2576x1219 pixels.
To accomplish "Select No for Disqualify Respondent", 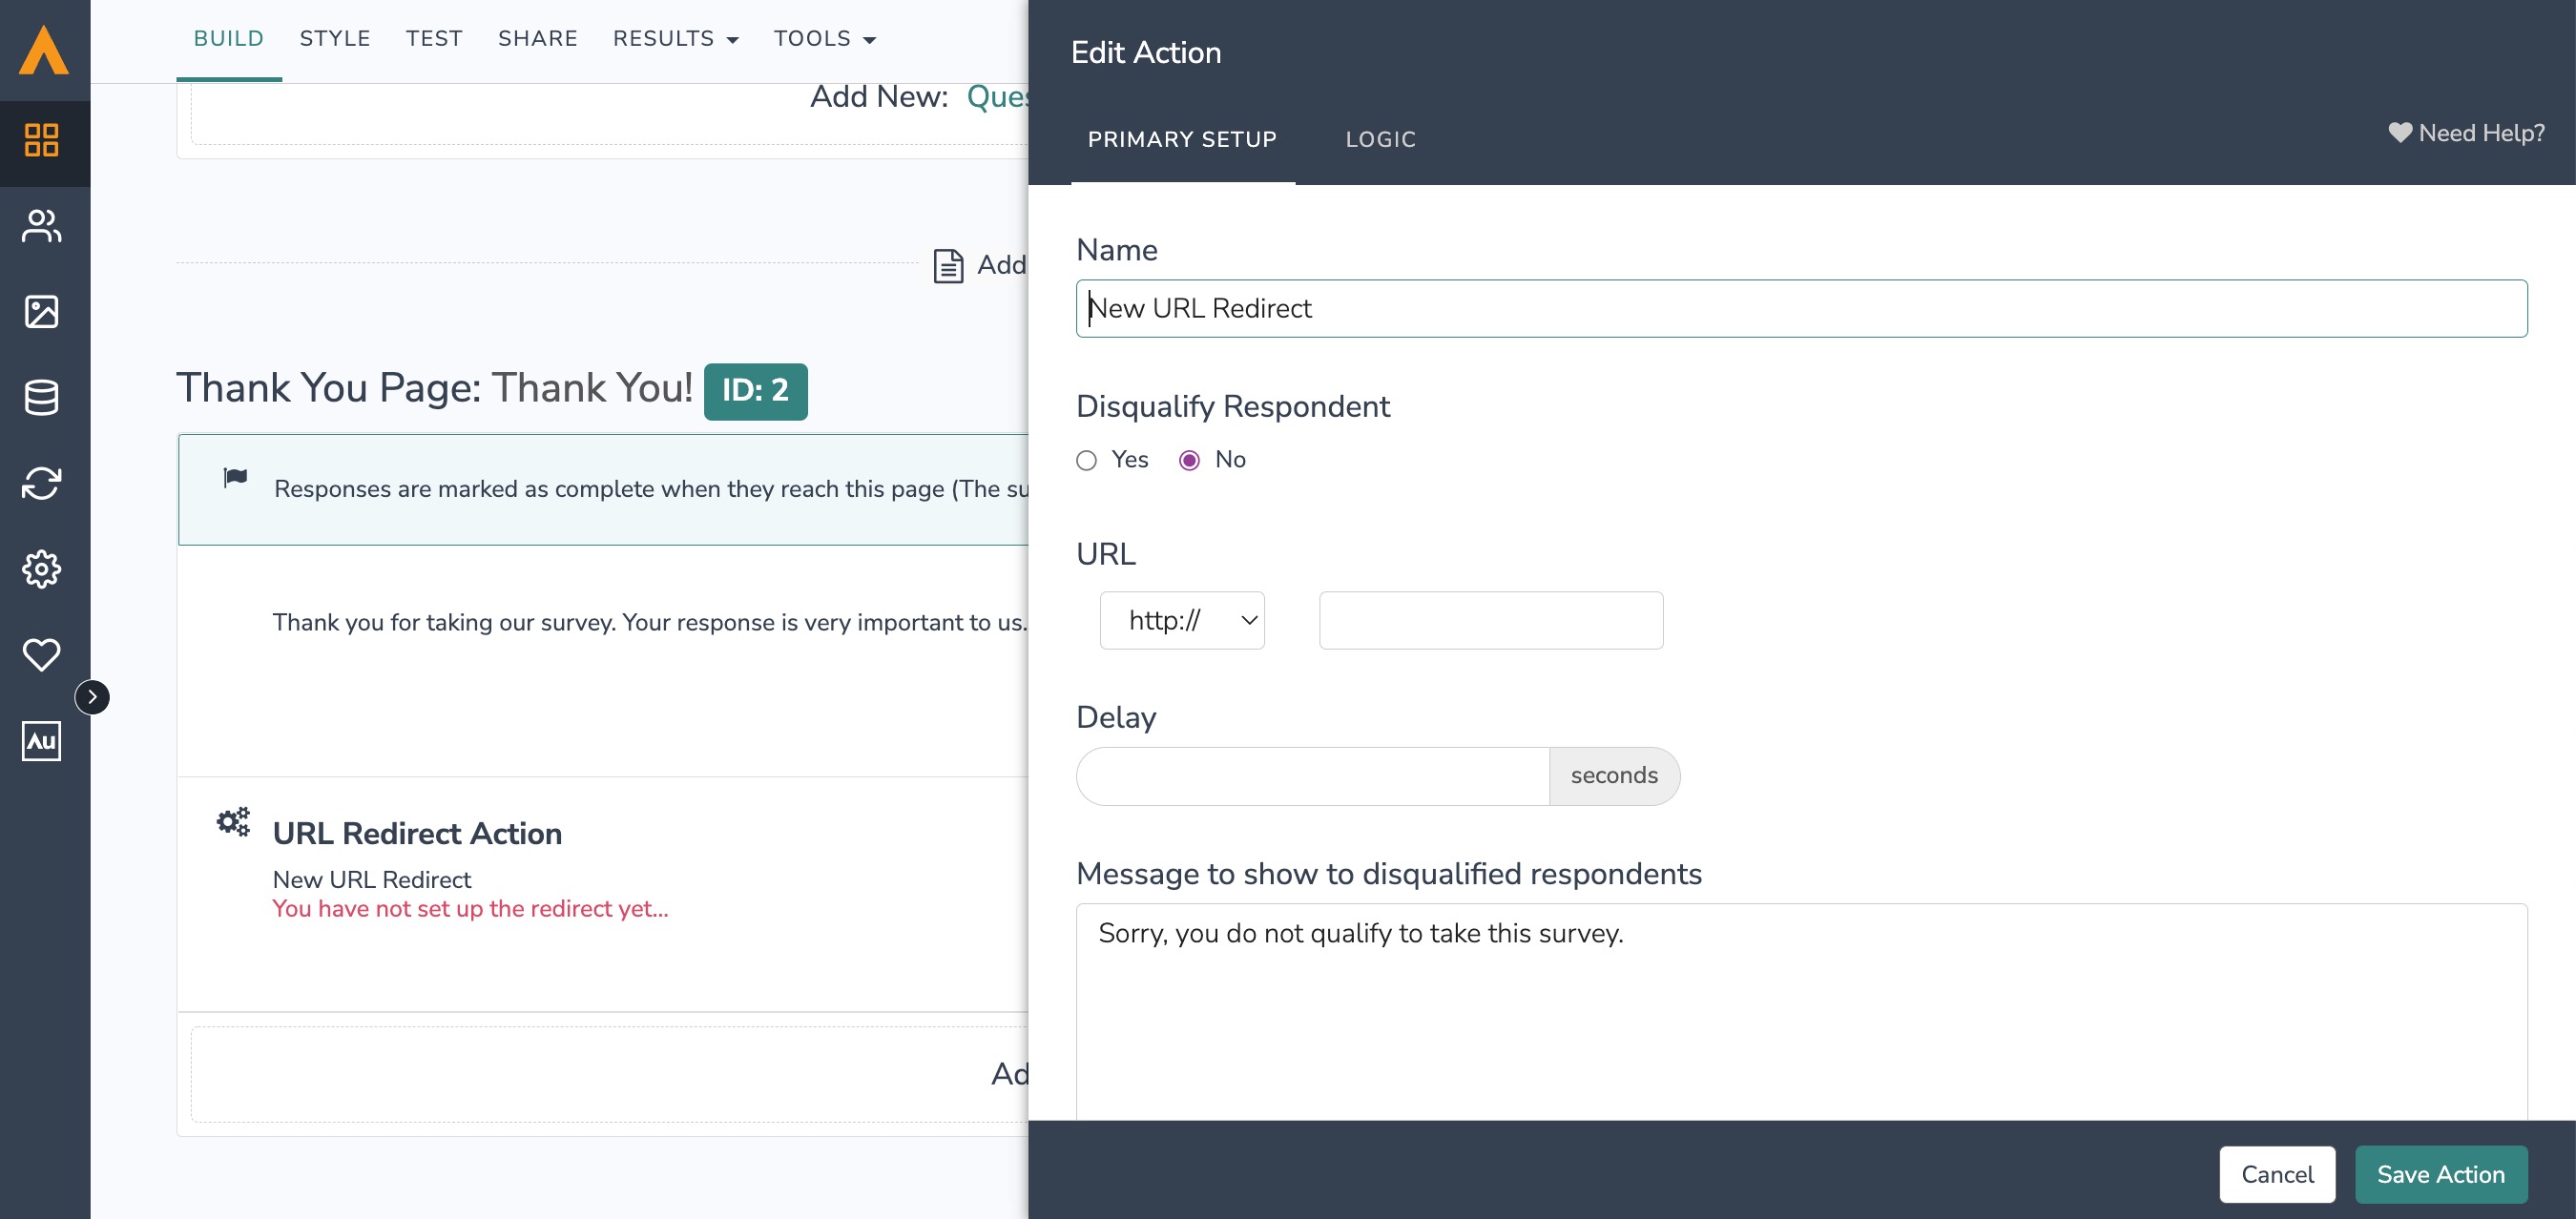I will click(x=1189, y=461).
